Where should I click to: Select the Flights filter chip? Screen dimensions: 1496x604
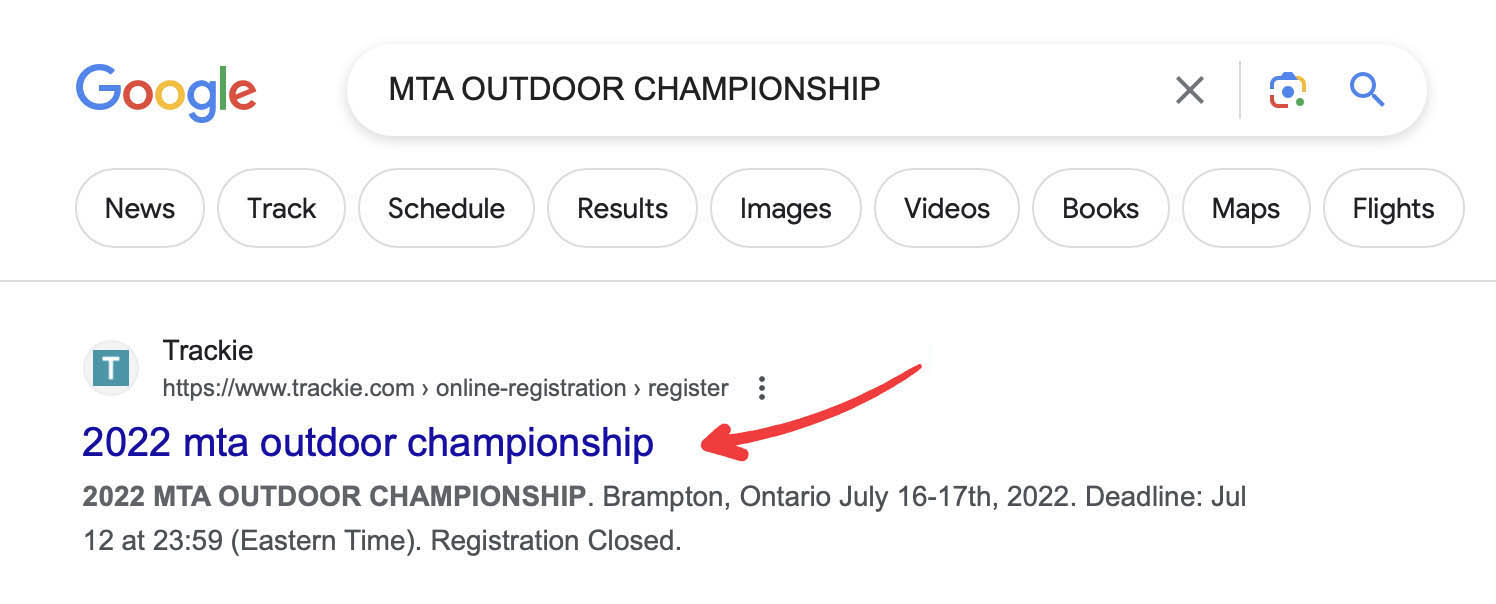tap(1393, 208)
